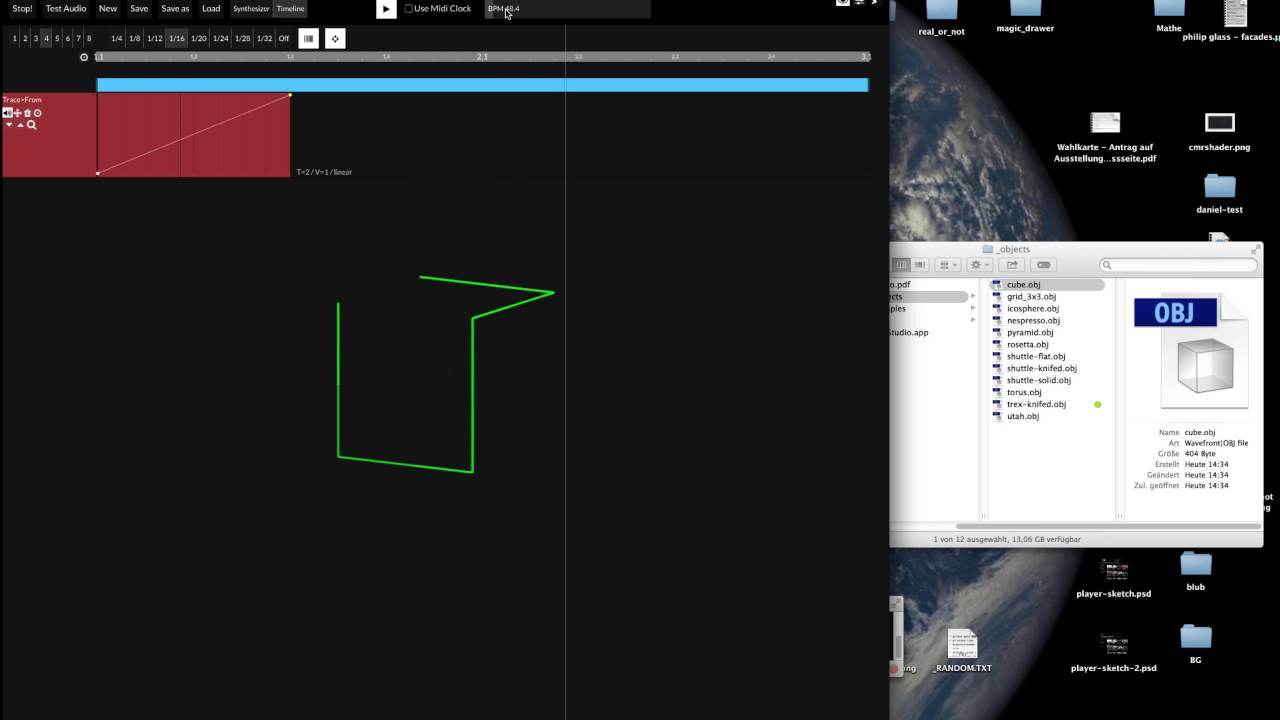Click the record circle icon in the track controls

(x=37, y=113)
